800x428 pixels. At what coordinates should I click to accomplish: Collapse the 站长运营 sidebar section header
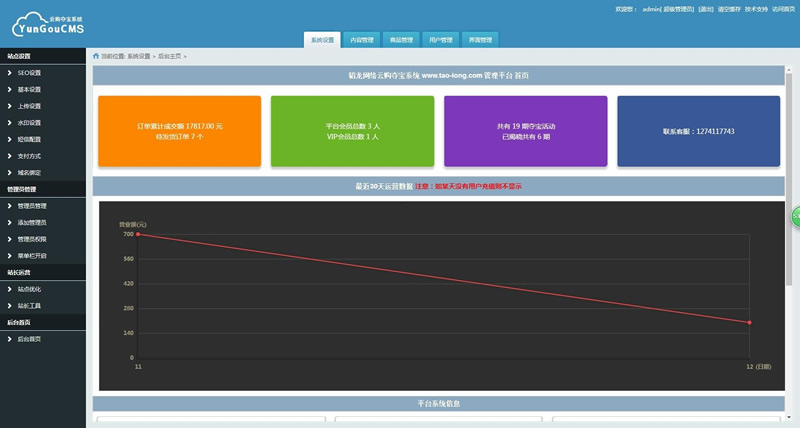(43, 272)
